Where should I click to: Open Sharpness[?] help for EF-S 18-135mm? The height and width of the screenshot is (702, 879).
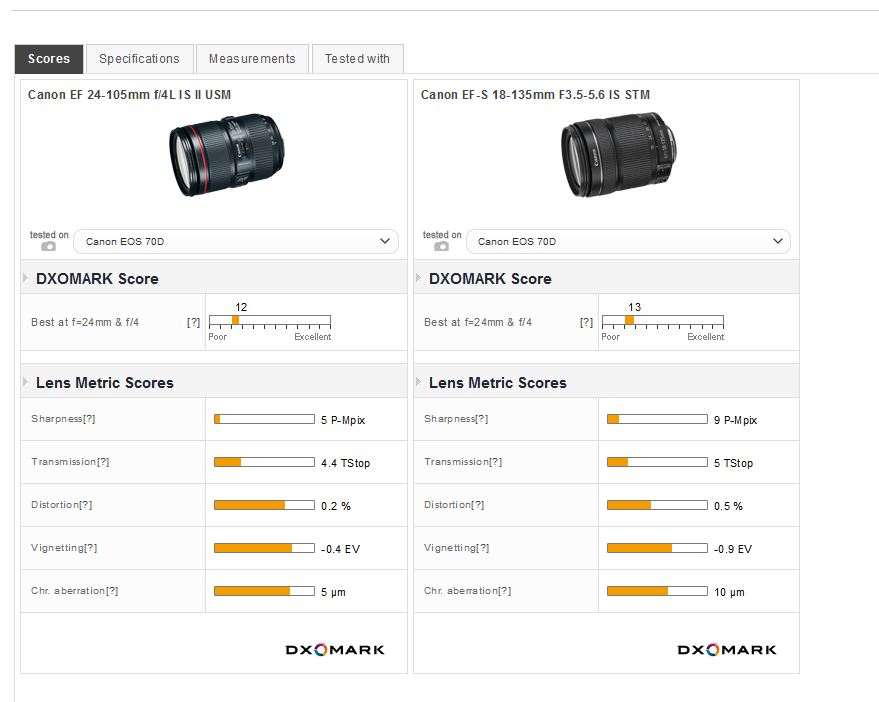point(482,419)
